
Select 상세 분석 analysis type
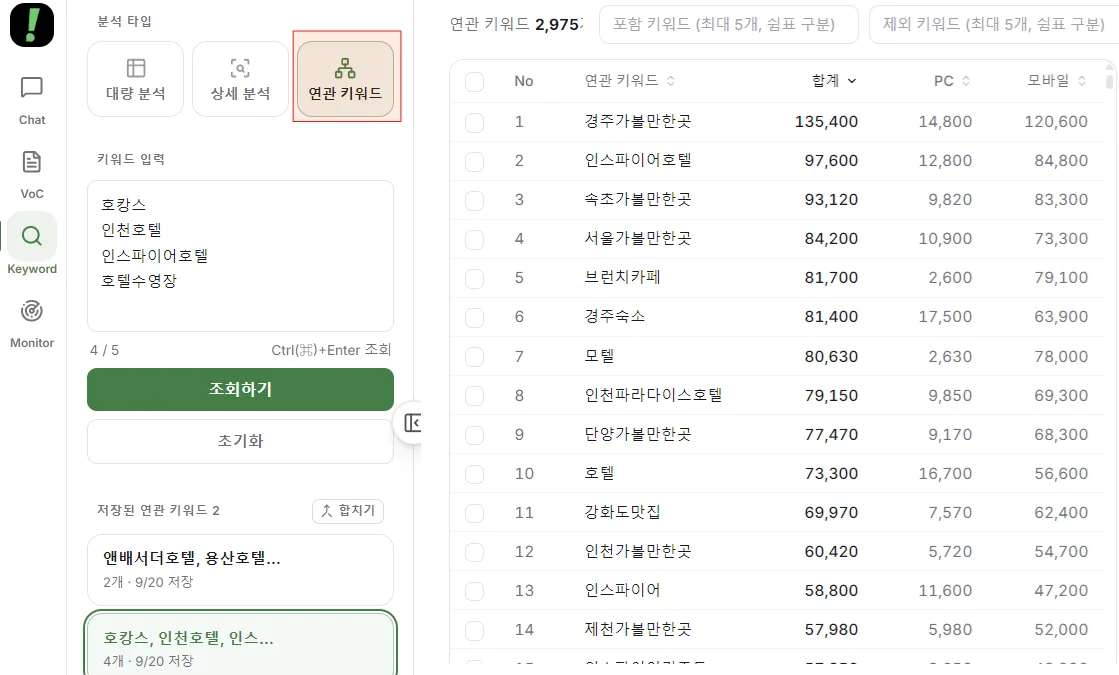[240, 79]
